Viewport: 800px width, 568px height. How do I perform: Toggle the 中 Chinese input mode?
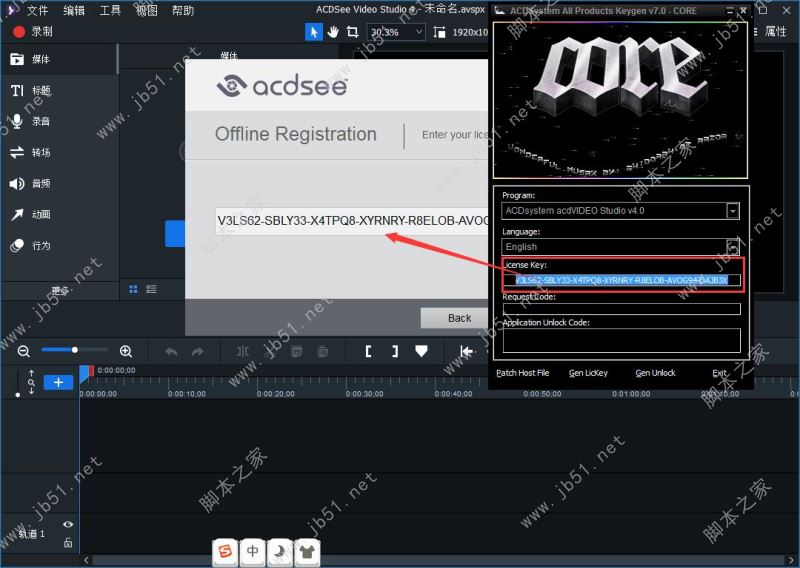tap(253, 552)
